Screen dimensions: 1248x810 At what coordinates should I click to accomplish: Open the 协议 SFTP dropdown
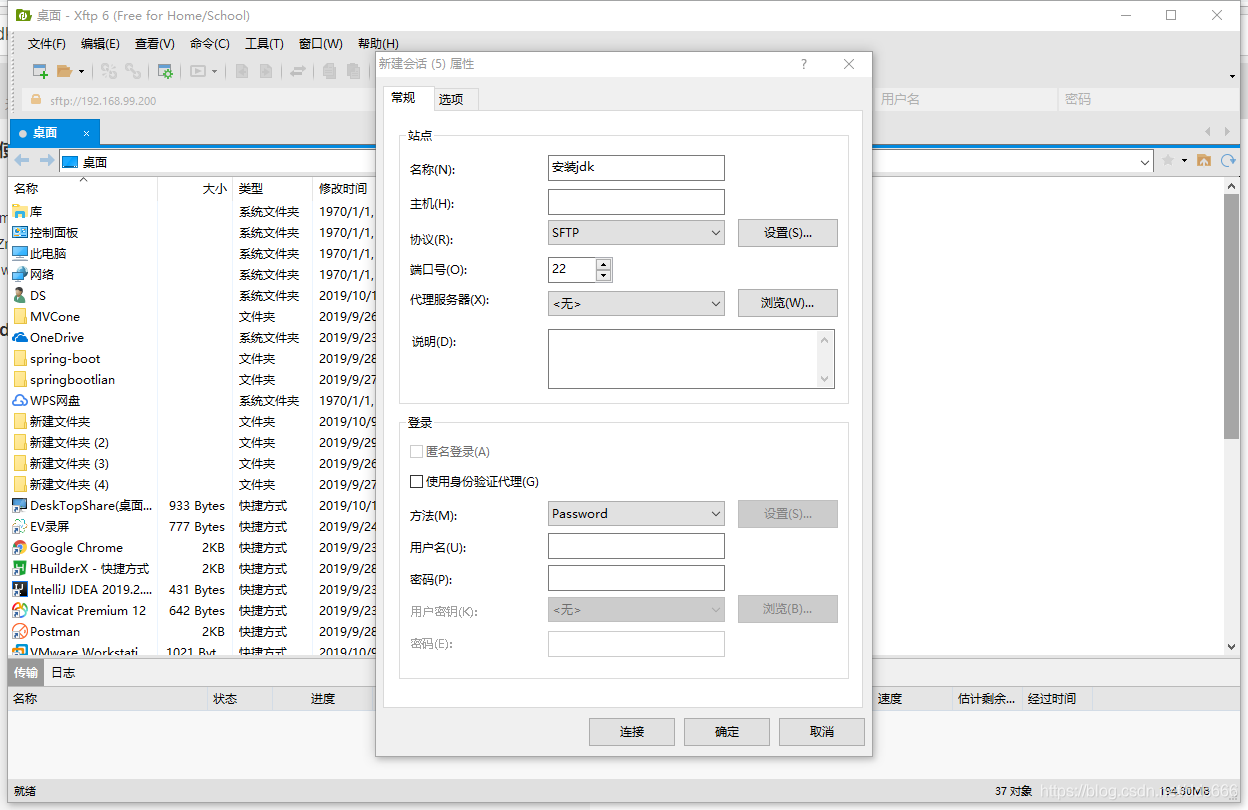click(636, 233)
